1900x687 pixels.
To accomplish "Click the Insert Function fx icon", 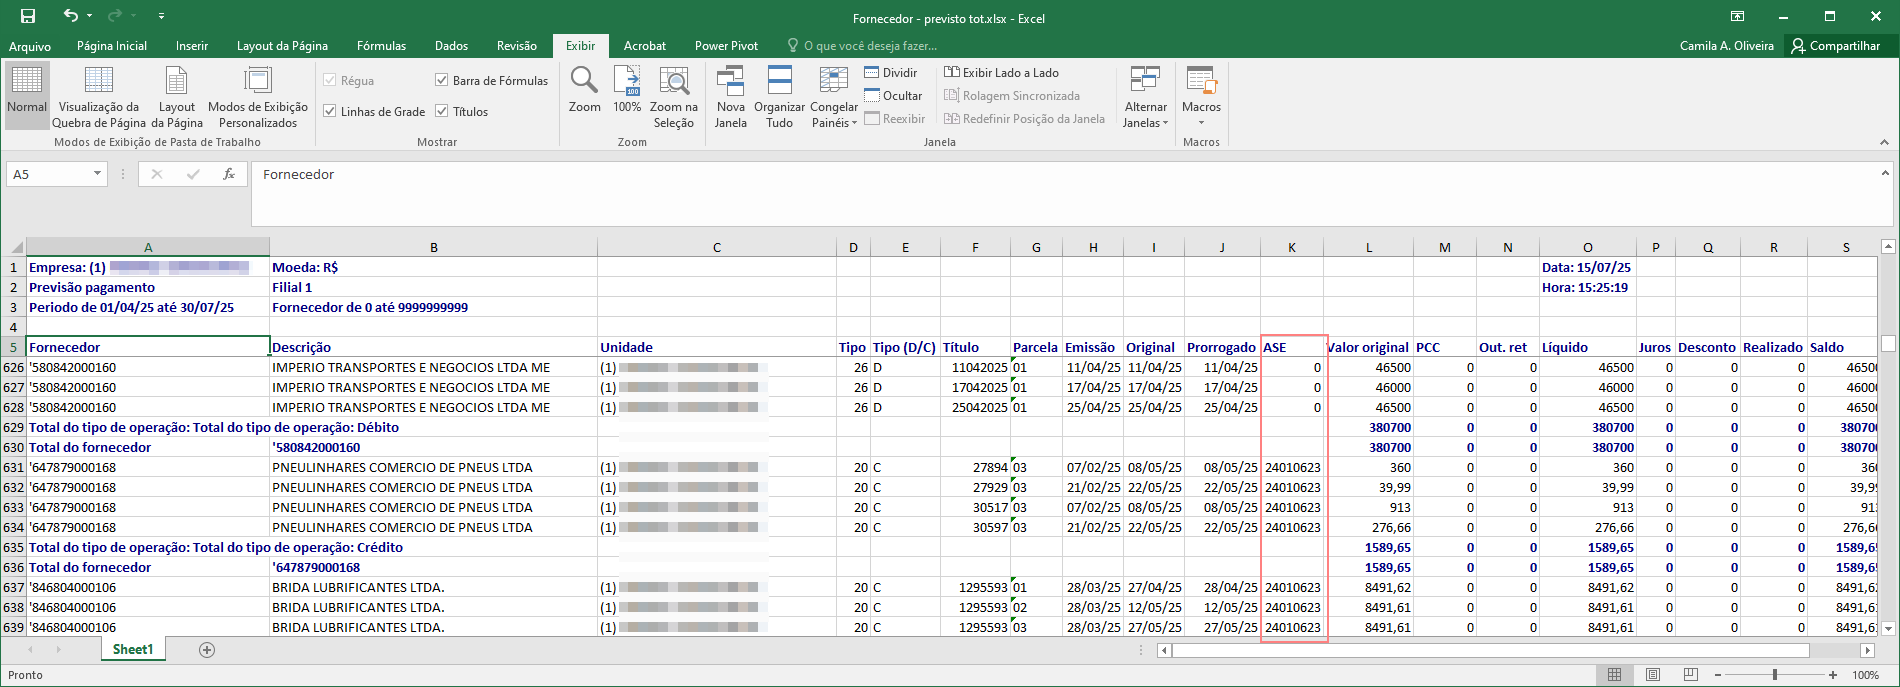I will pyautogui.click(x=229, y=174).
